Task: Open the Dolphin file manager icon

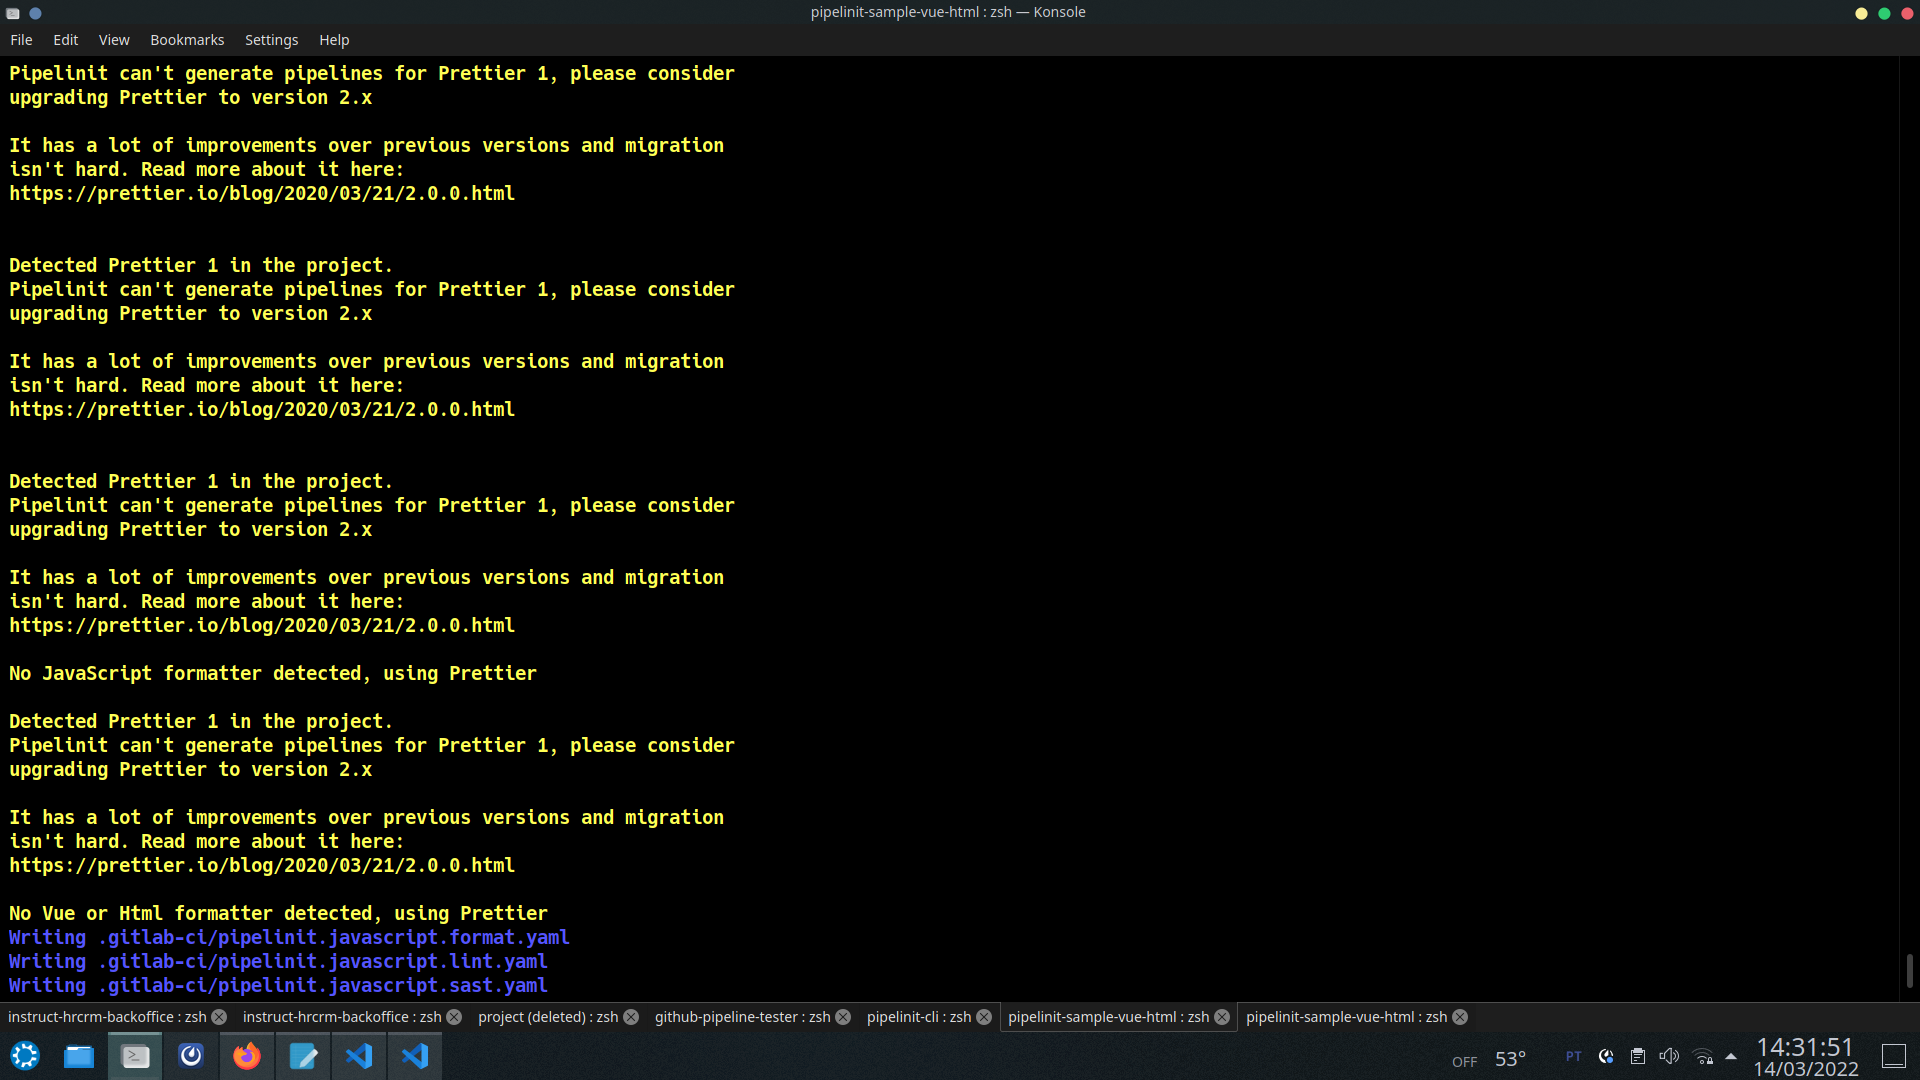Action: (79, 1056)
